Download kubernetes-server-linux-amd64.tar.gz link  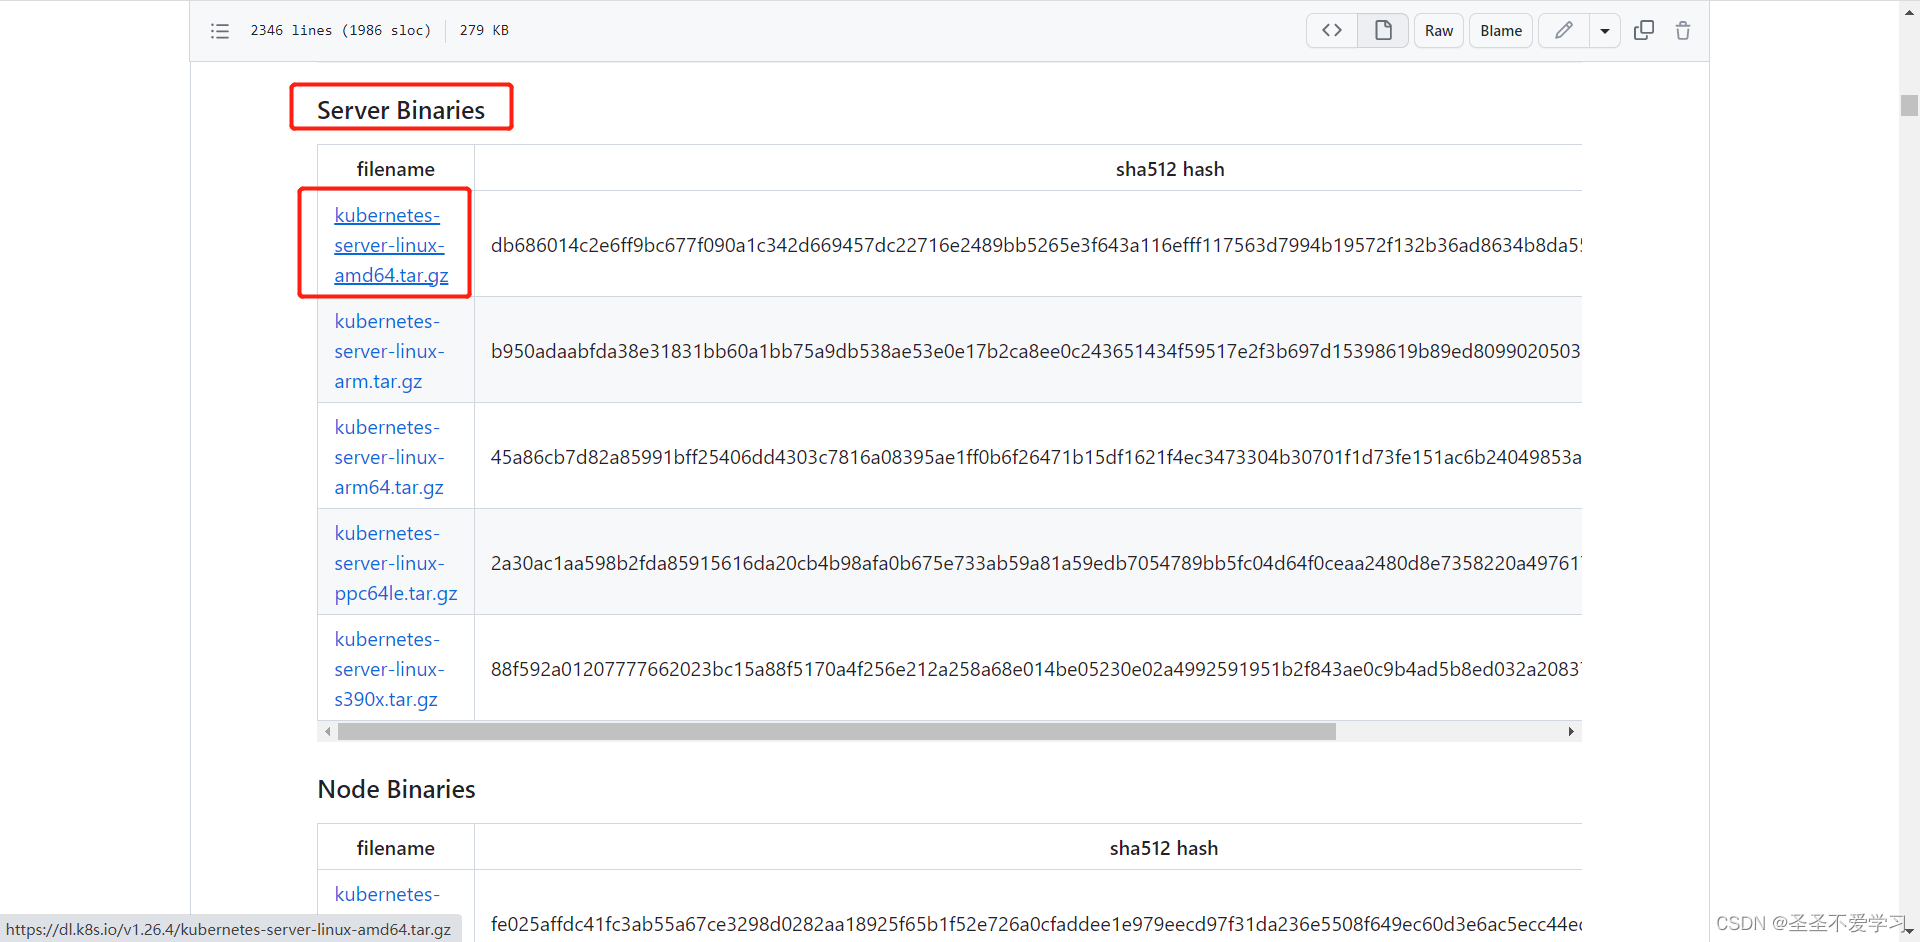click(391, 245)
